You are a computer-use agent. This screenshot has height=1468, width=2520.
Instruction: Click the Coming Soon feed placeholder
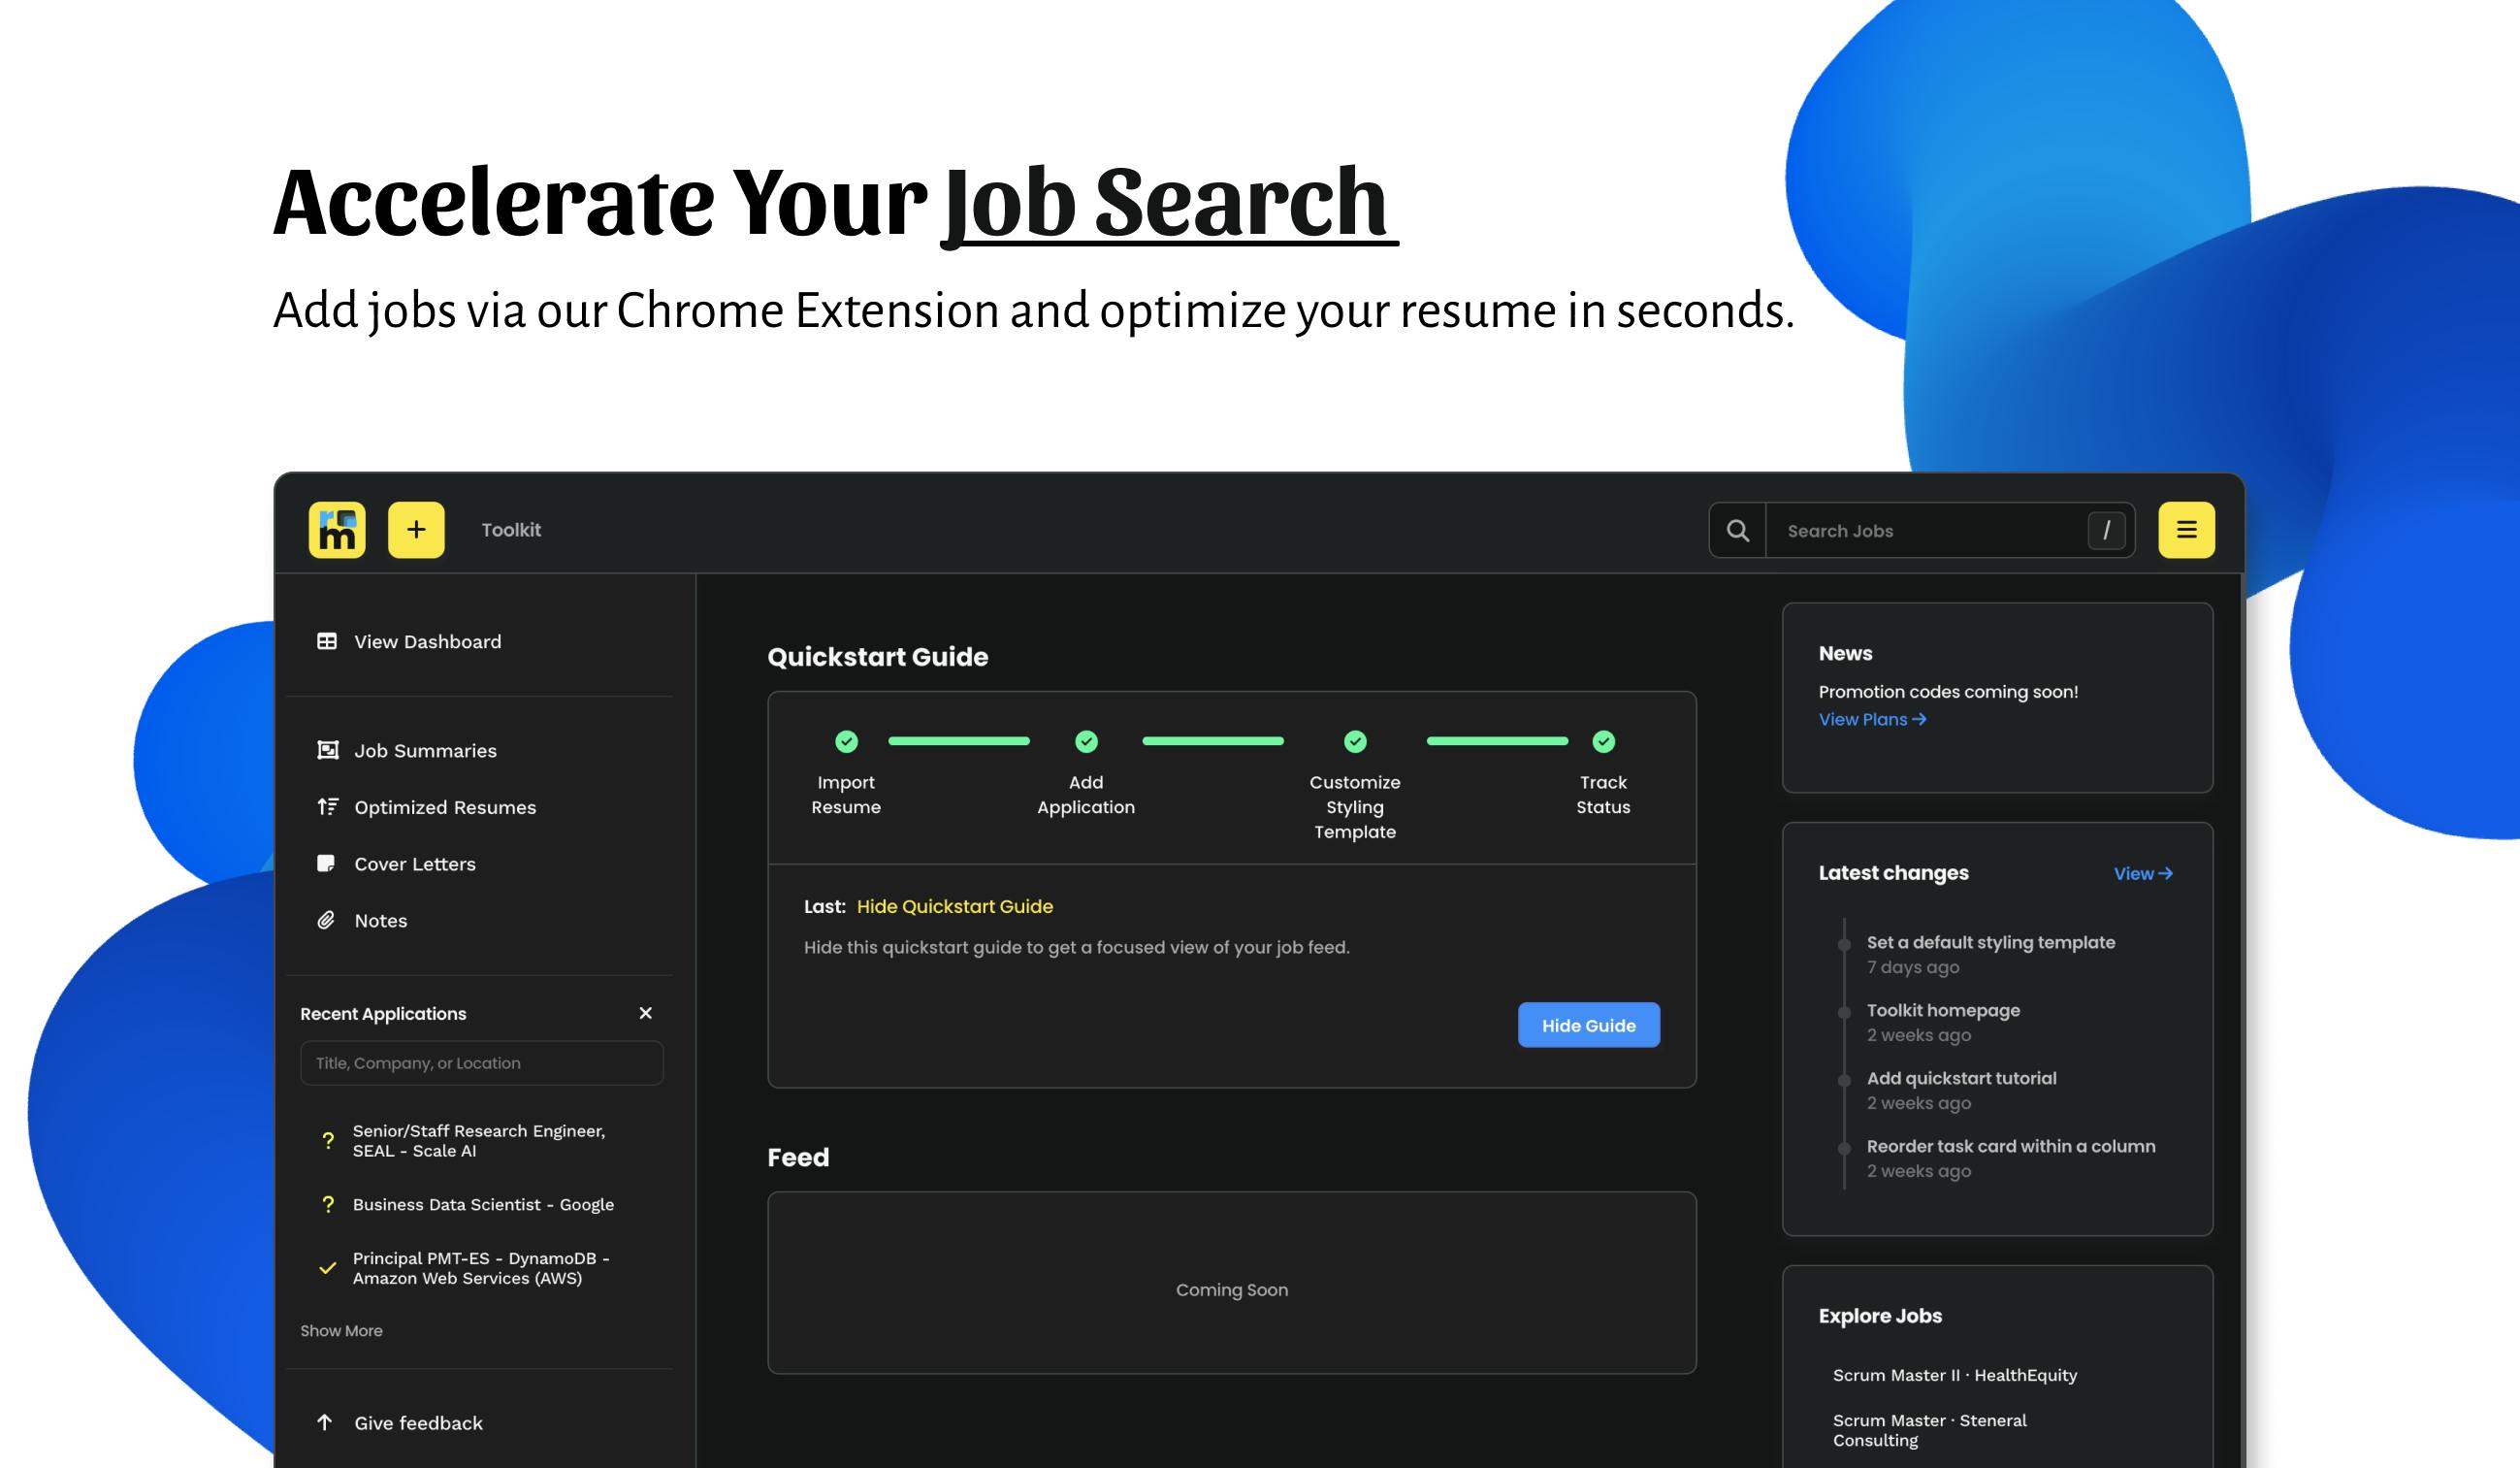pos(1232,1290)
